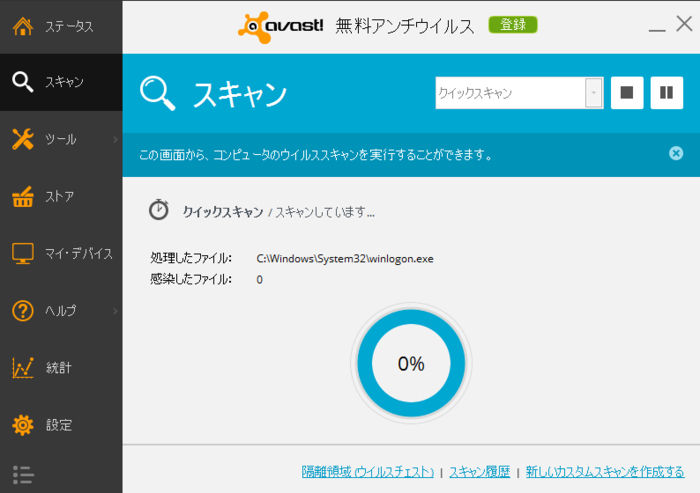Open the ストア basket icon

tap(23, 196)
